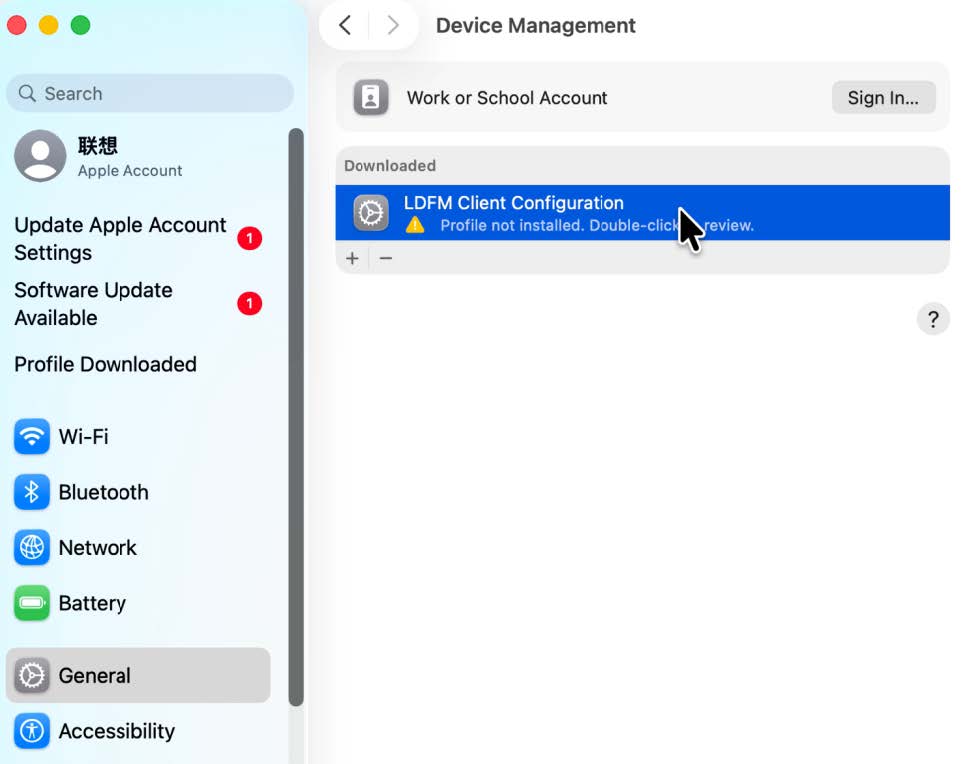The width and height of the screenshot is (963, 764).
Task: Go back with the left chevron
Action: [x=345, y=25]
